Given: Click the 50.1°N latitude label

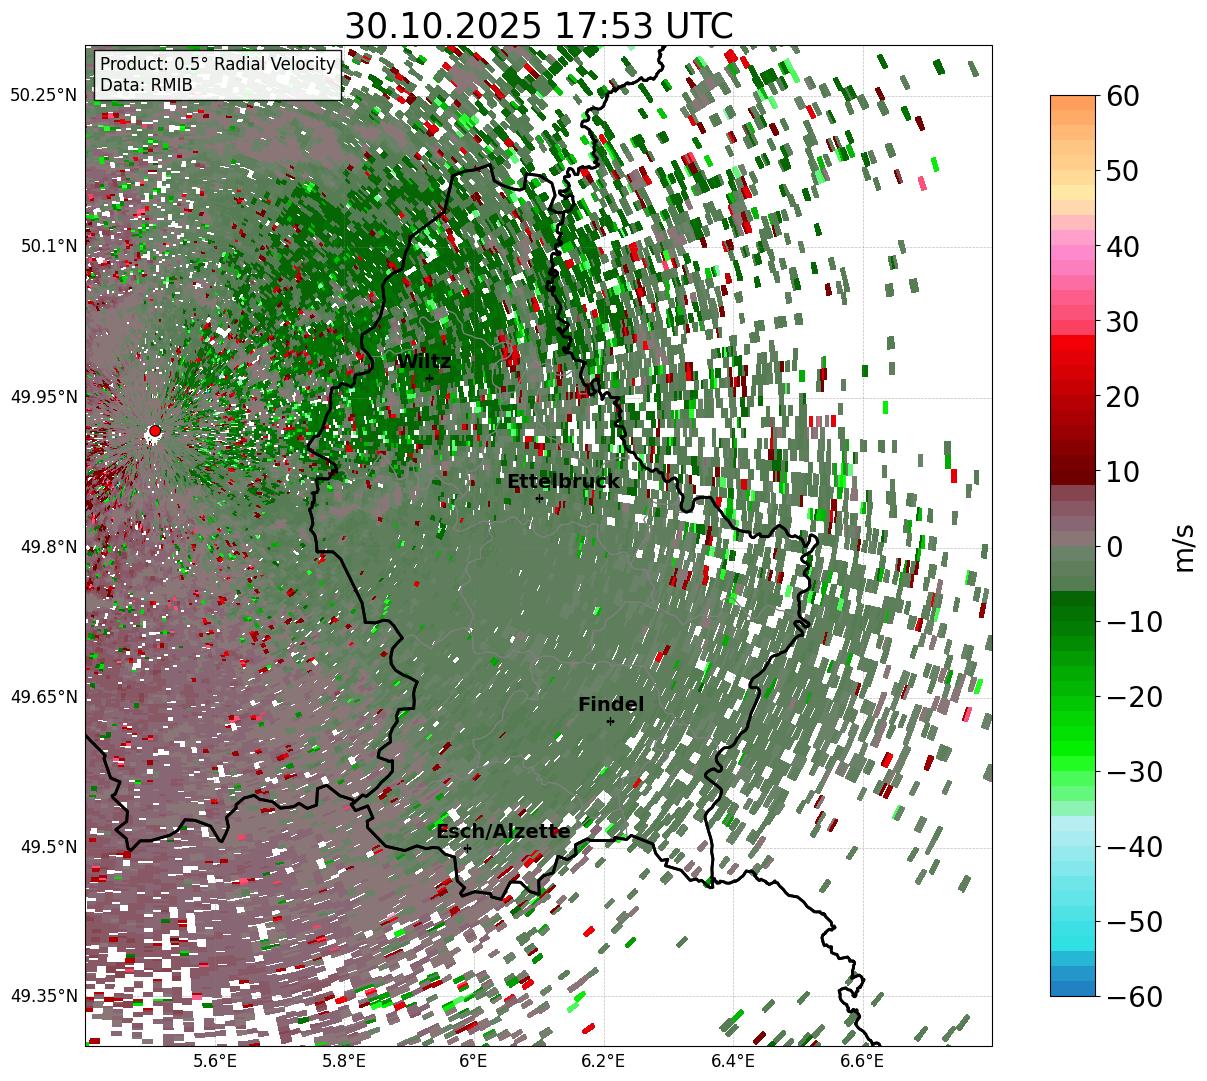Looking at the screenshot, I should point(48,246).
